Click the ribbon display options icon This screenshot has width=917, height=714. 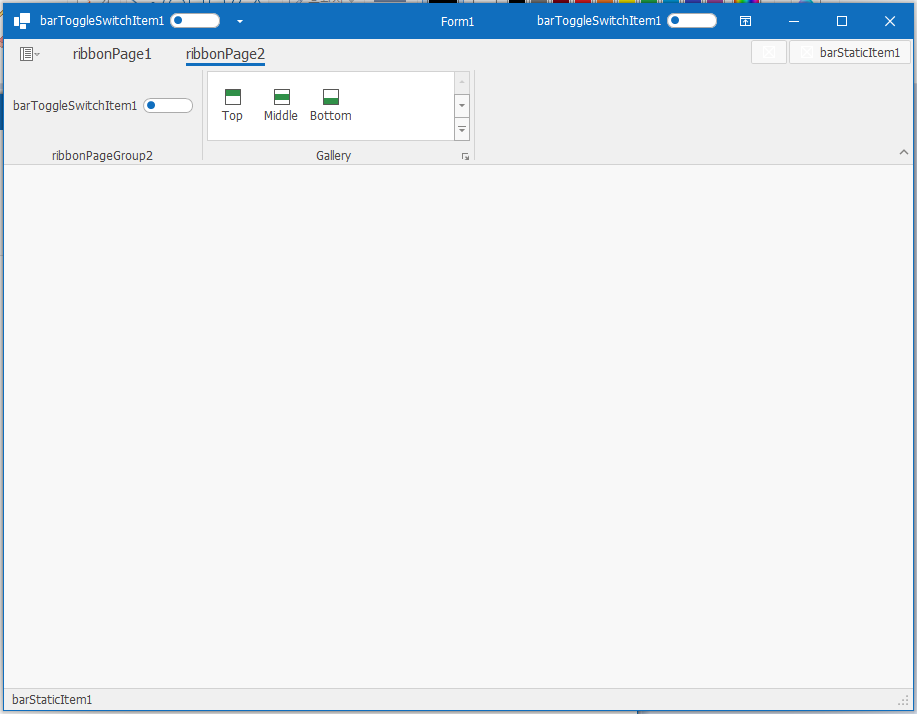pos(745,21)
